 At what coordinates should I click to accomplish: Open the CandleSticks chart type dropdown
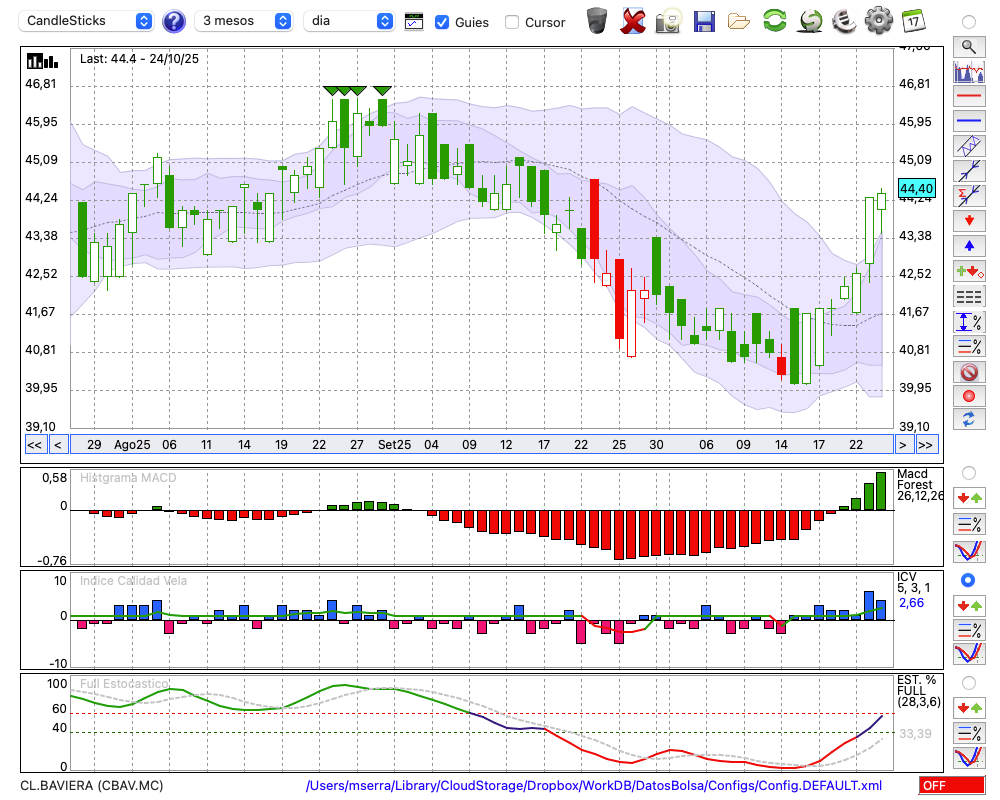click(86, 21)
